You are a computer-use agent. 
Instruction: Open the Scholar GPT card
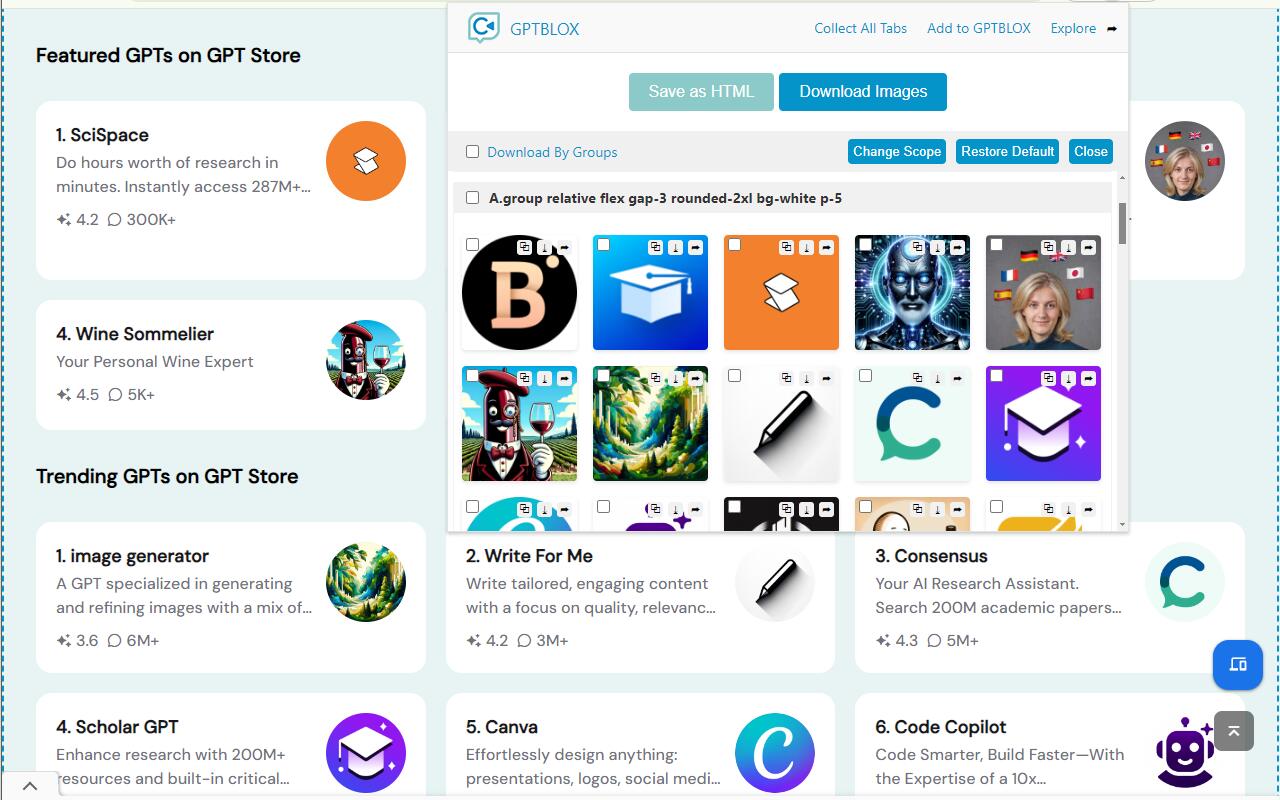(231, 746)
